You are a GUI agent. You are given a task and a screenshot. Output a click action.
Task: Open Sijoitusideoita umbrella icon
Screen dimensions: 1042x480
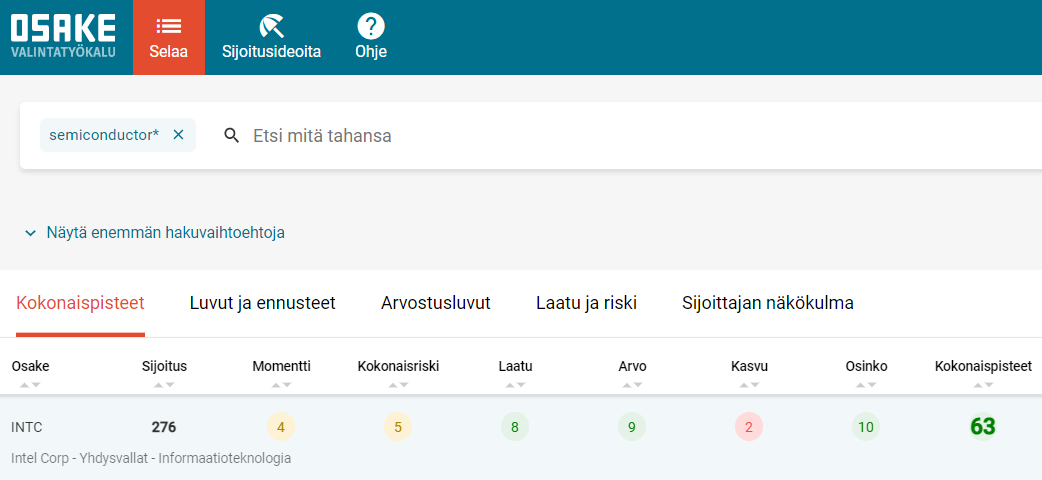pyautogui.click(x=271, y=27)
